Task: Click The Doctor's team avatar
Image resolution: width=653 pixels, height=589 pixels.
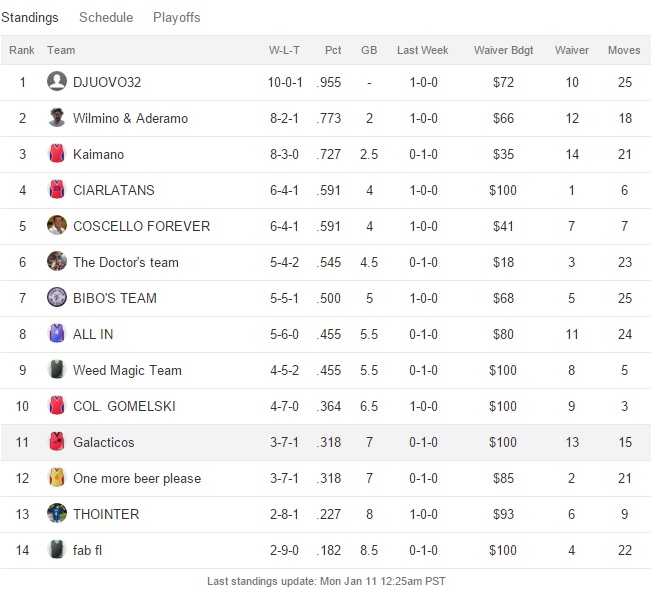Action: point(57,262)
